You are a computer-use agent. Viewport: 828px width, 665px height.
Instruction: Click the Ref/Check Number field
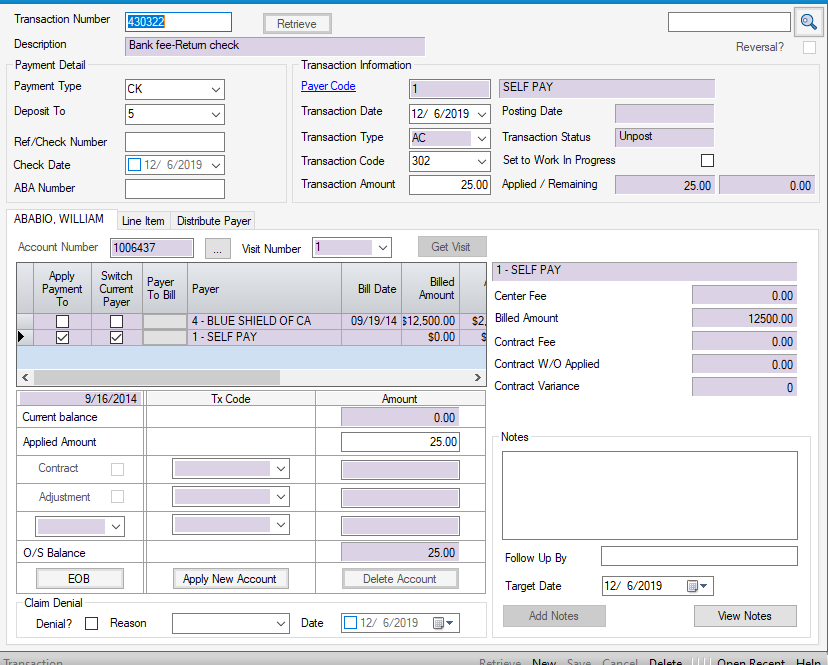click(x=175, y=142)
